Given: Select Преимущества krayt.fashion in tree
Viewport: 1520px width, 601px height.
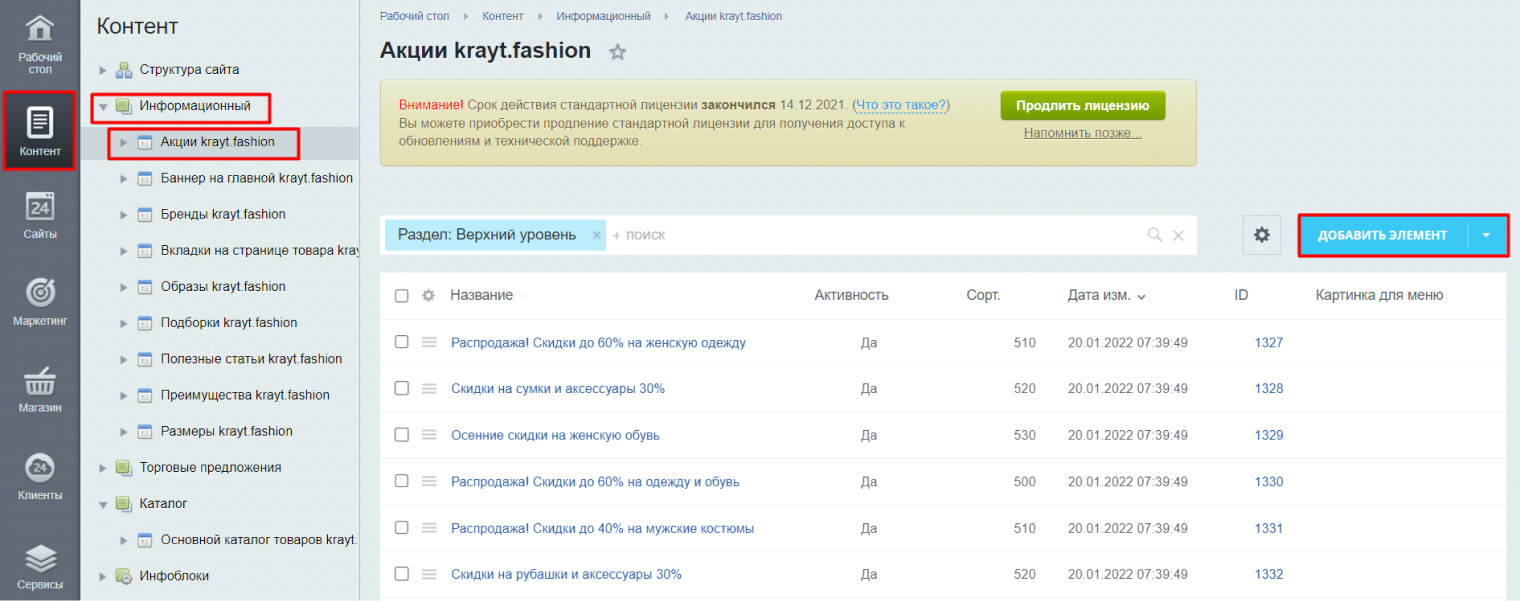Looking at the screenshot, I should tap(245, 395).
